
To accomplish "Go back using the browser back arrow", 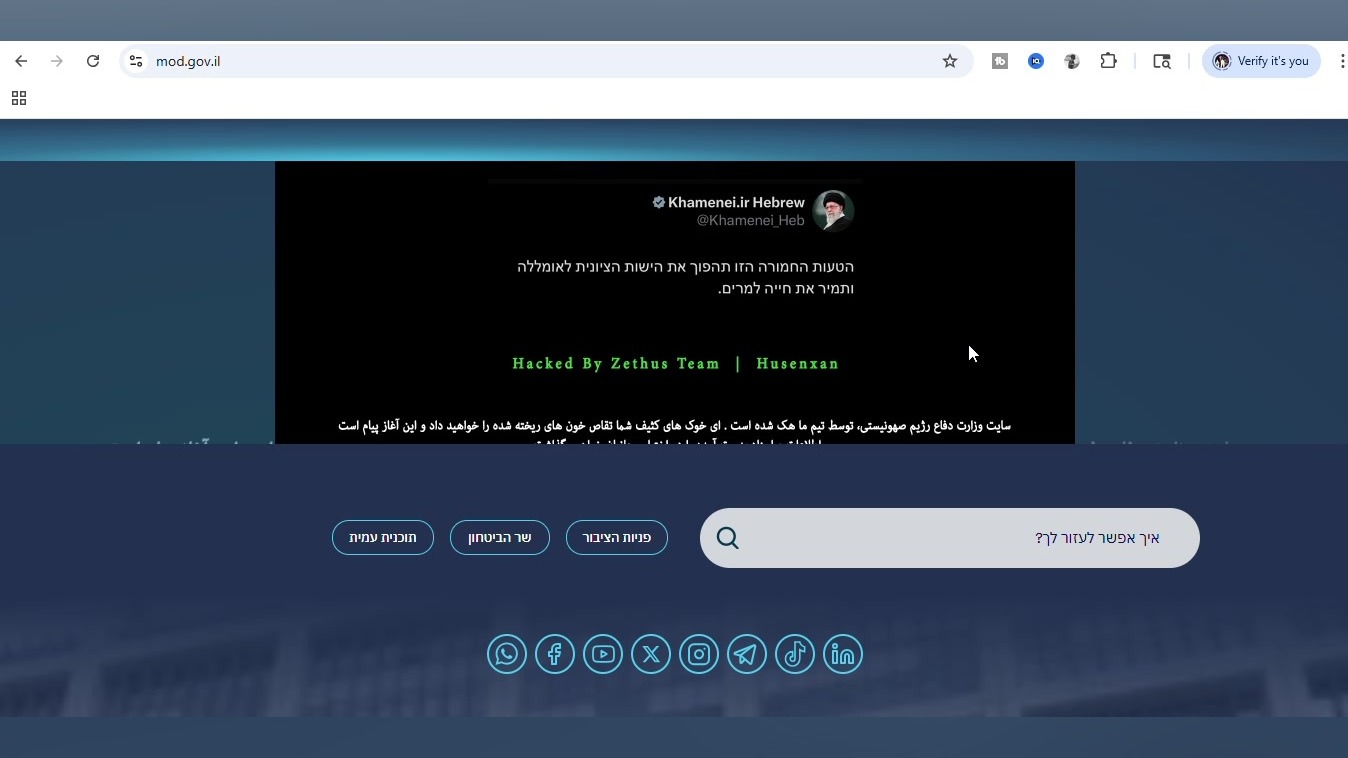I will 21,61.
